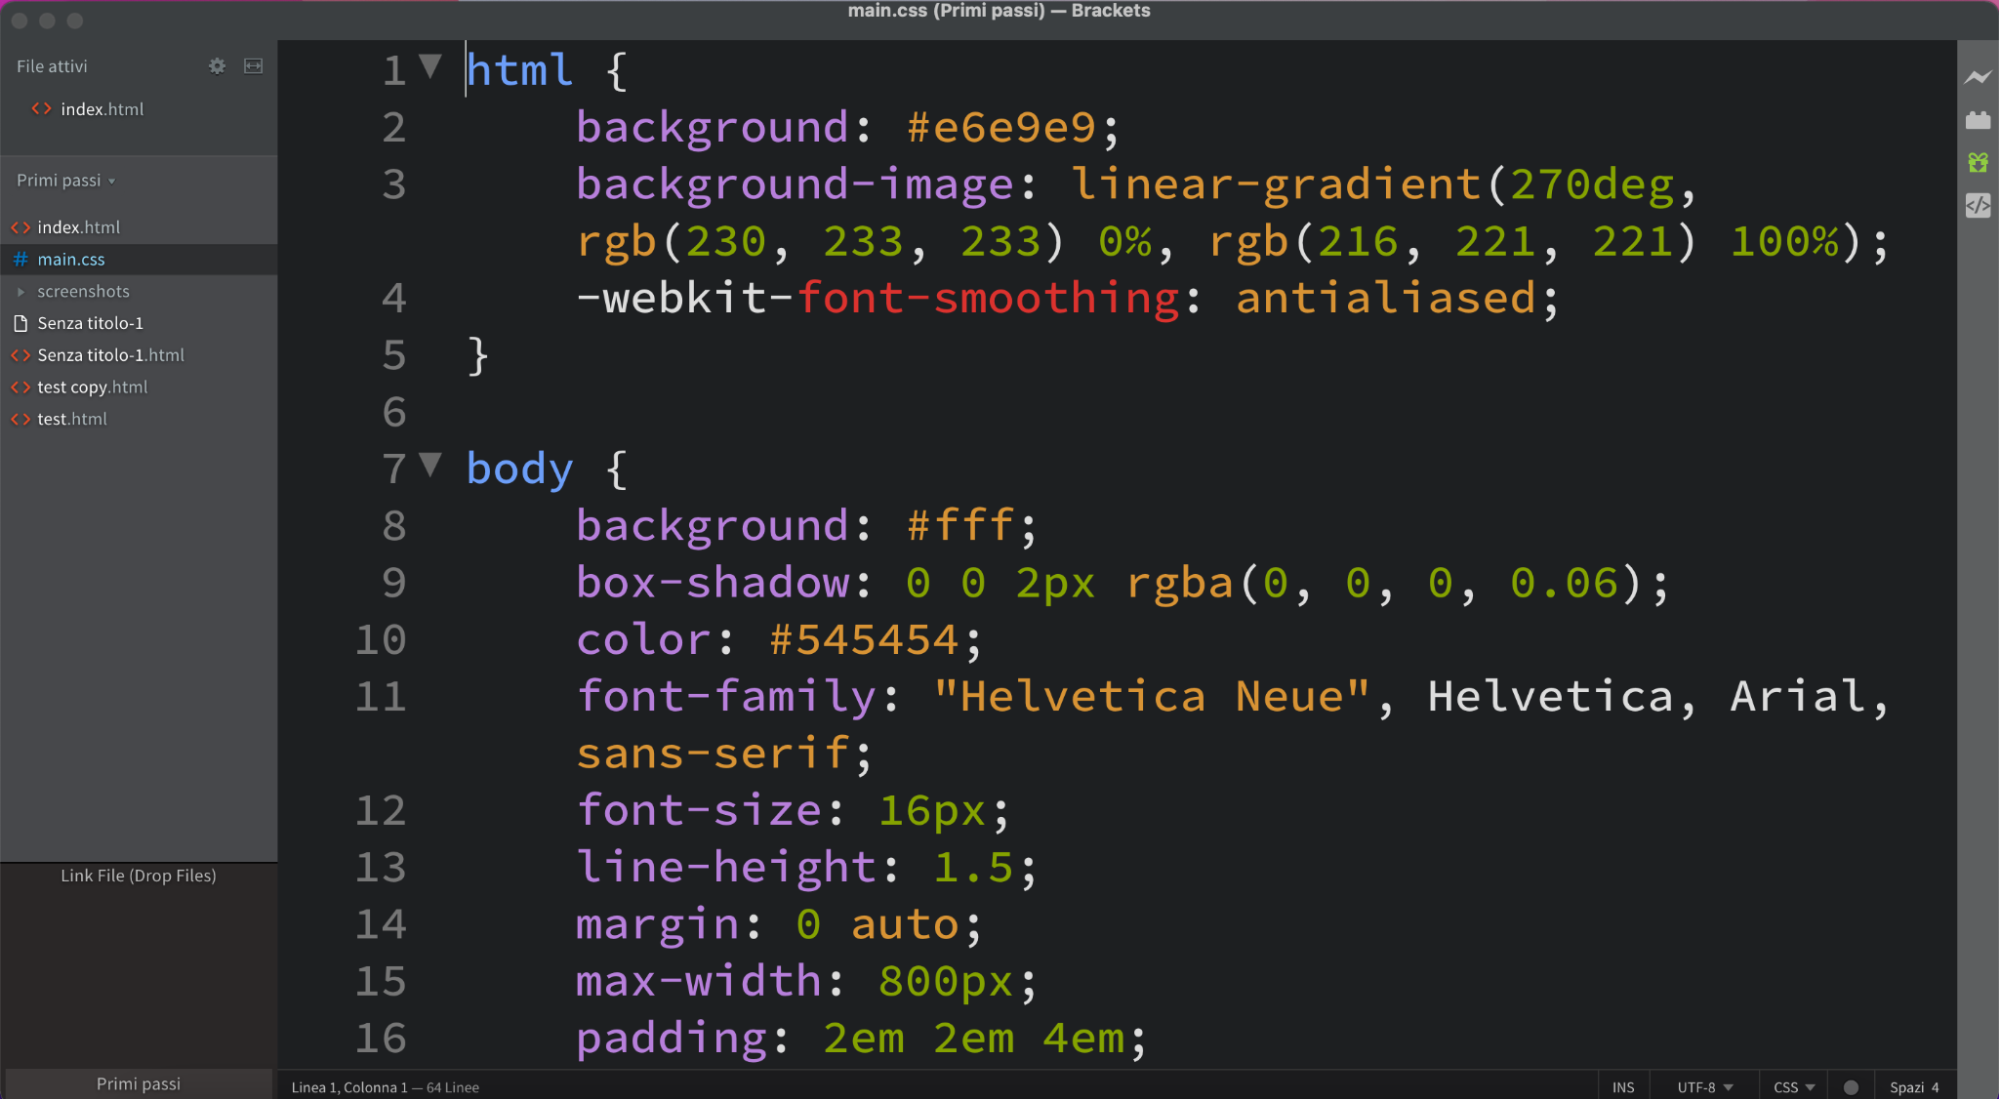The width and height of the screenshot is (1999, 1100).
Task: Click the Link File (Drop Files) area
Action: [138, 875]
